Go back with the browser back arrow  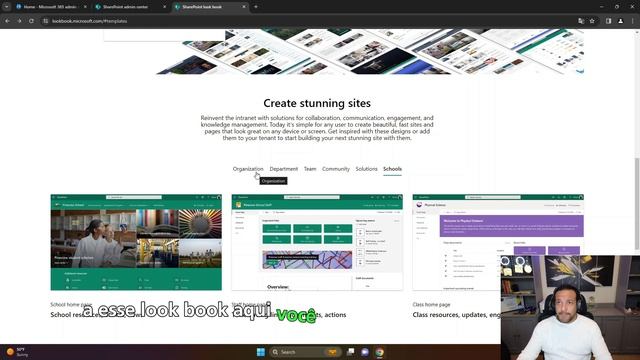pyautogui.click(x=7, y=21)
